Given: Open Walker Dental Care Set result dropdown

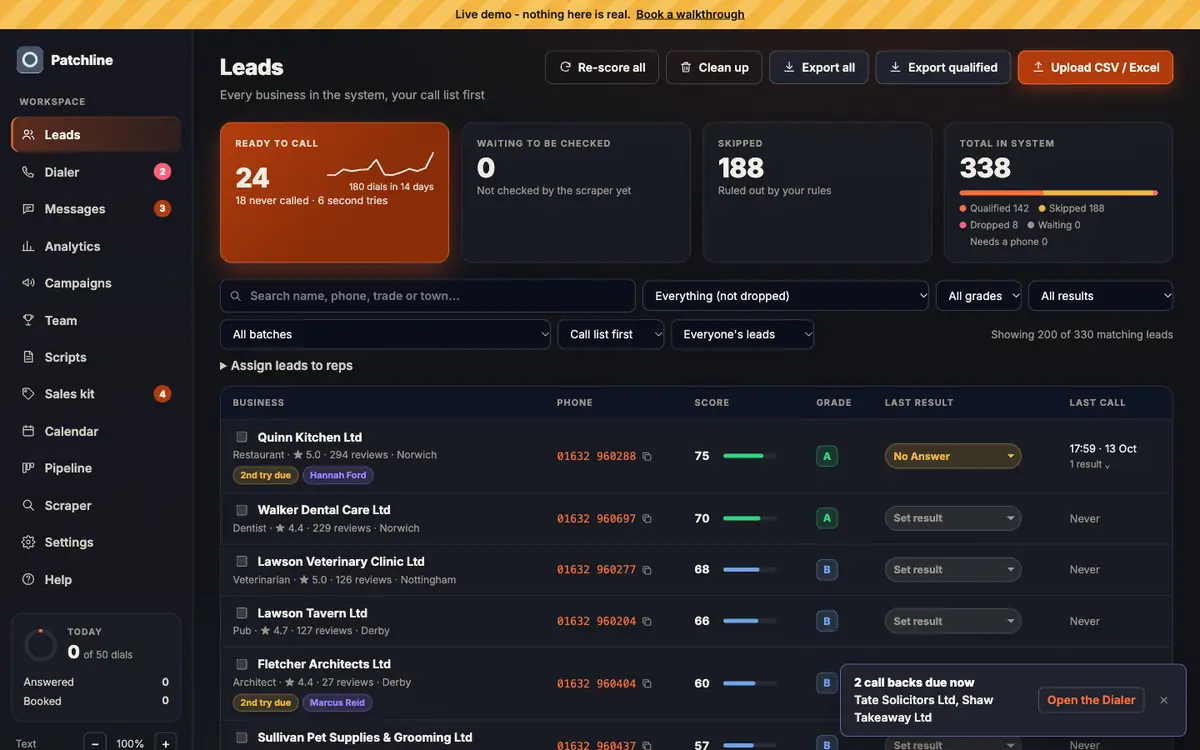Looking at the screenshot, I should pyautogui.click(x=953, y=518).
